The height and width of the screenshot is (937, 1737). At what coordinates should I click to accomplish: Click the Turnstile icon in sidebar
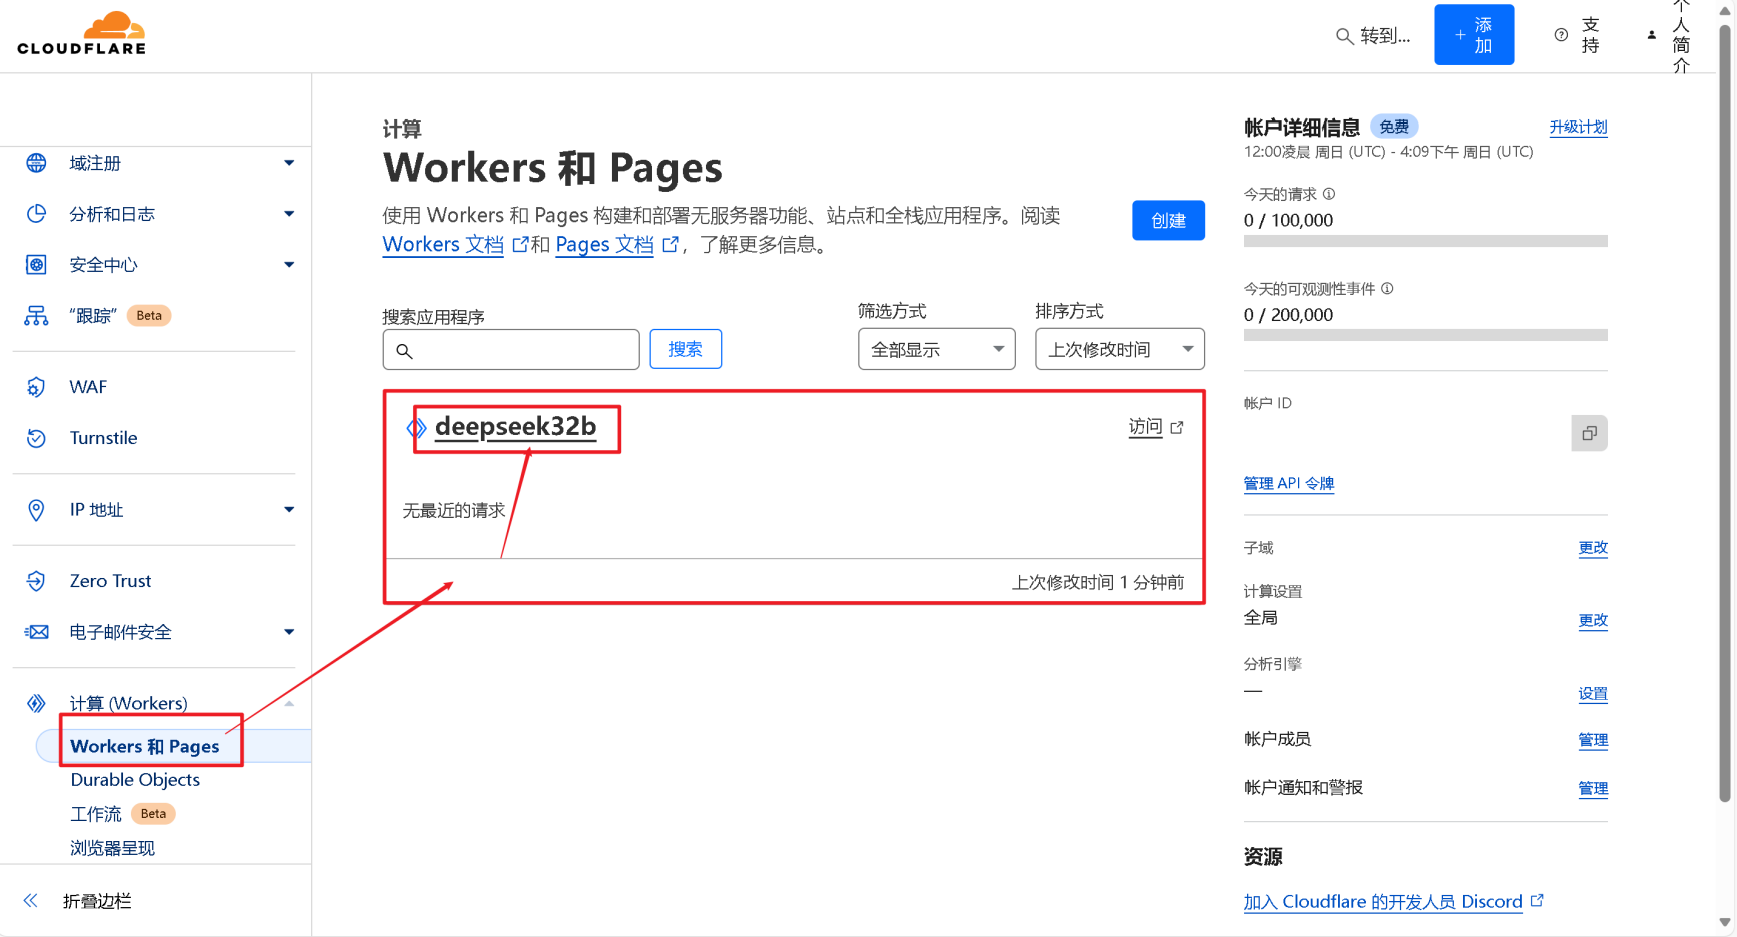click(x=36, y=438)
